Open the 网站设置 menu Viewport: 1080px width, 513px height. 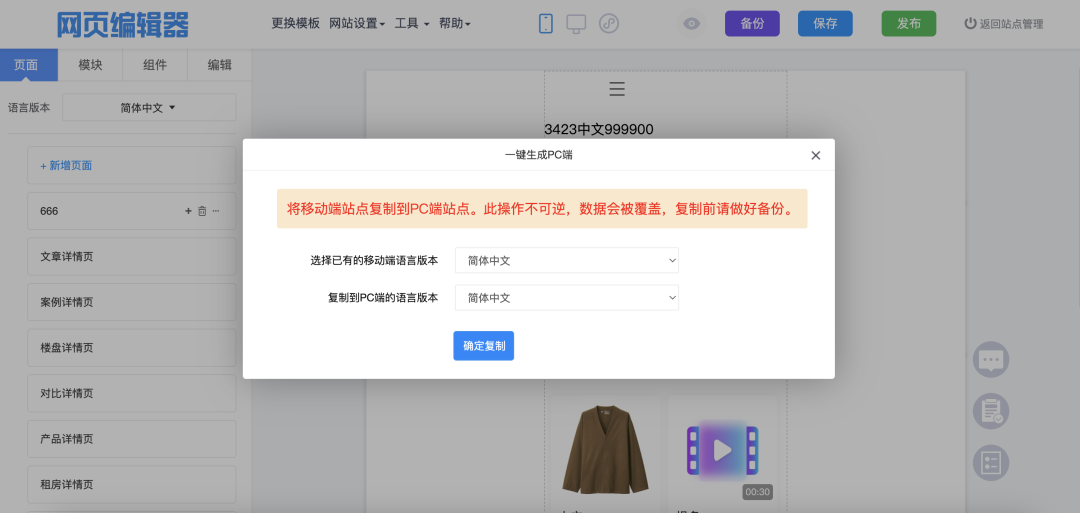(357, 23)
